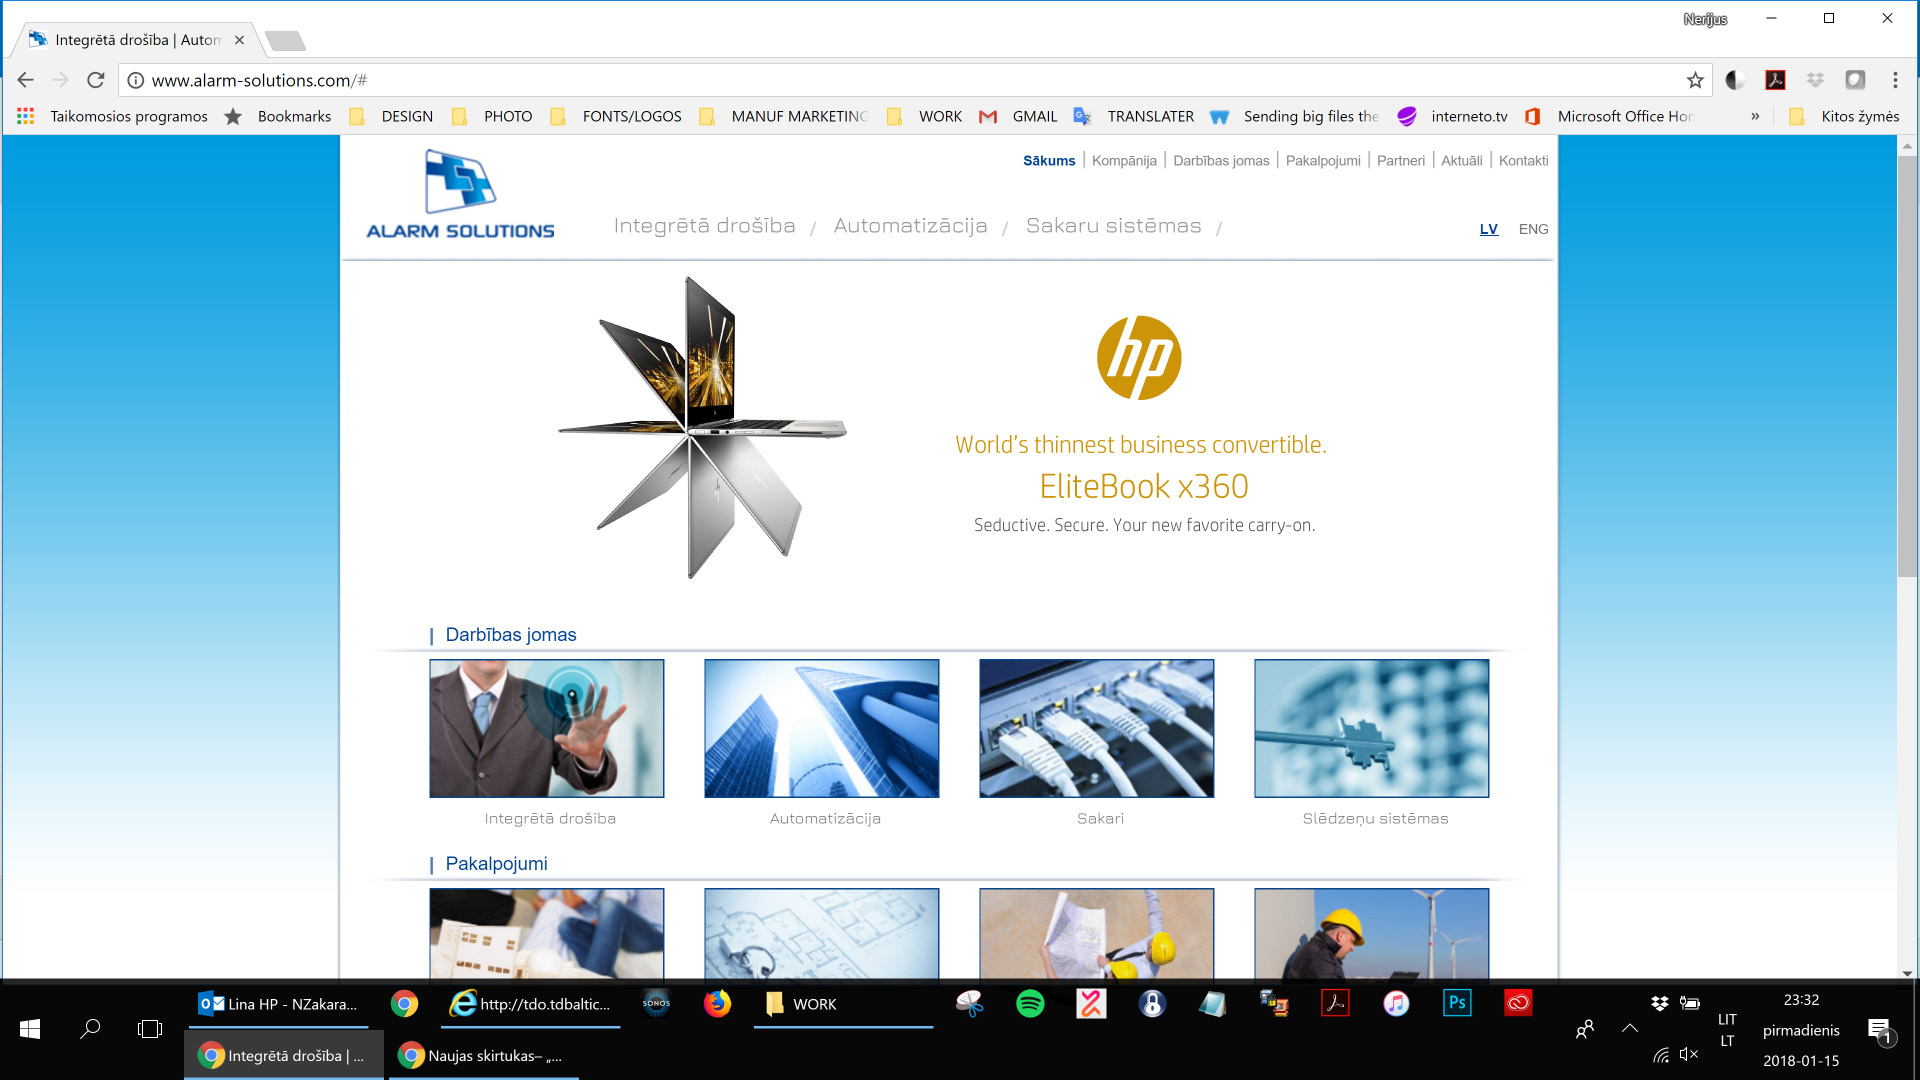
Task: Open the Sending big files bookmark
Action: (1294, 116)
